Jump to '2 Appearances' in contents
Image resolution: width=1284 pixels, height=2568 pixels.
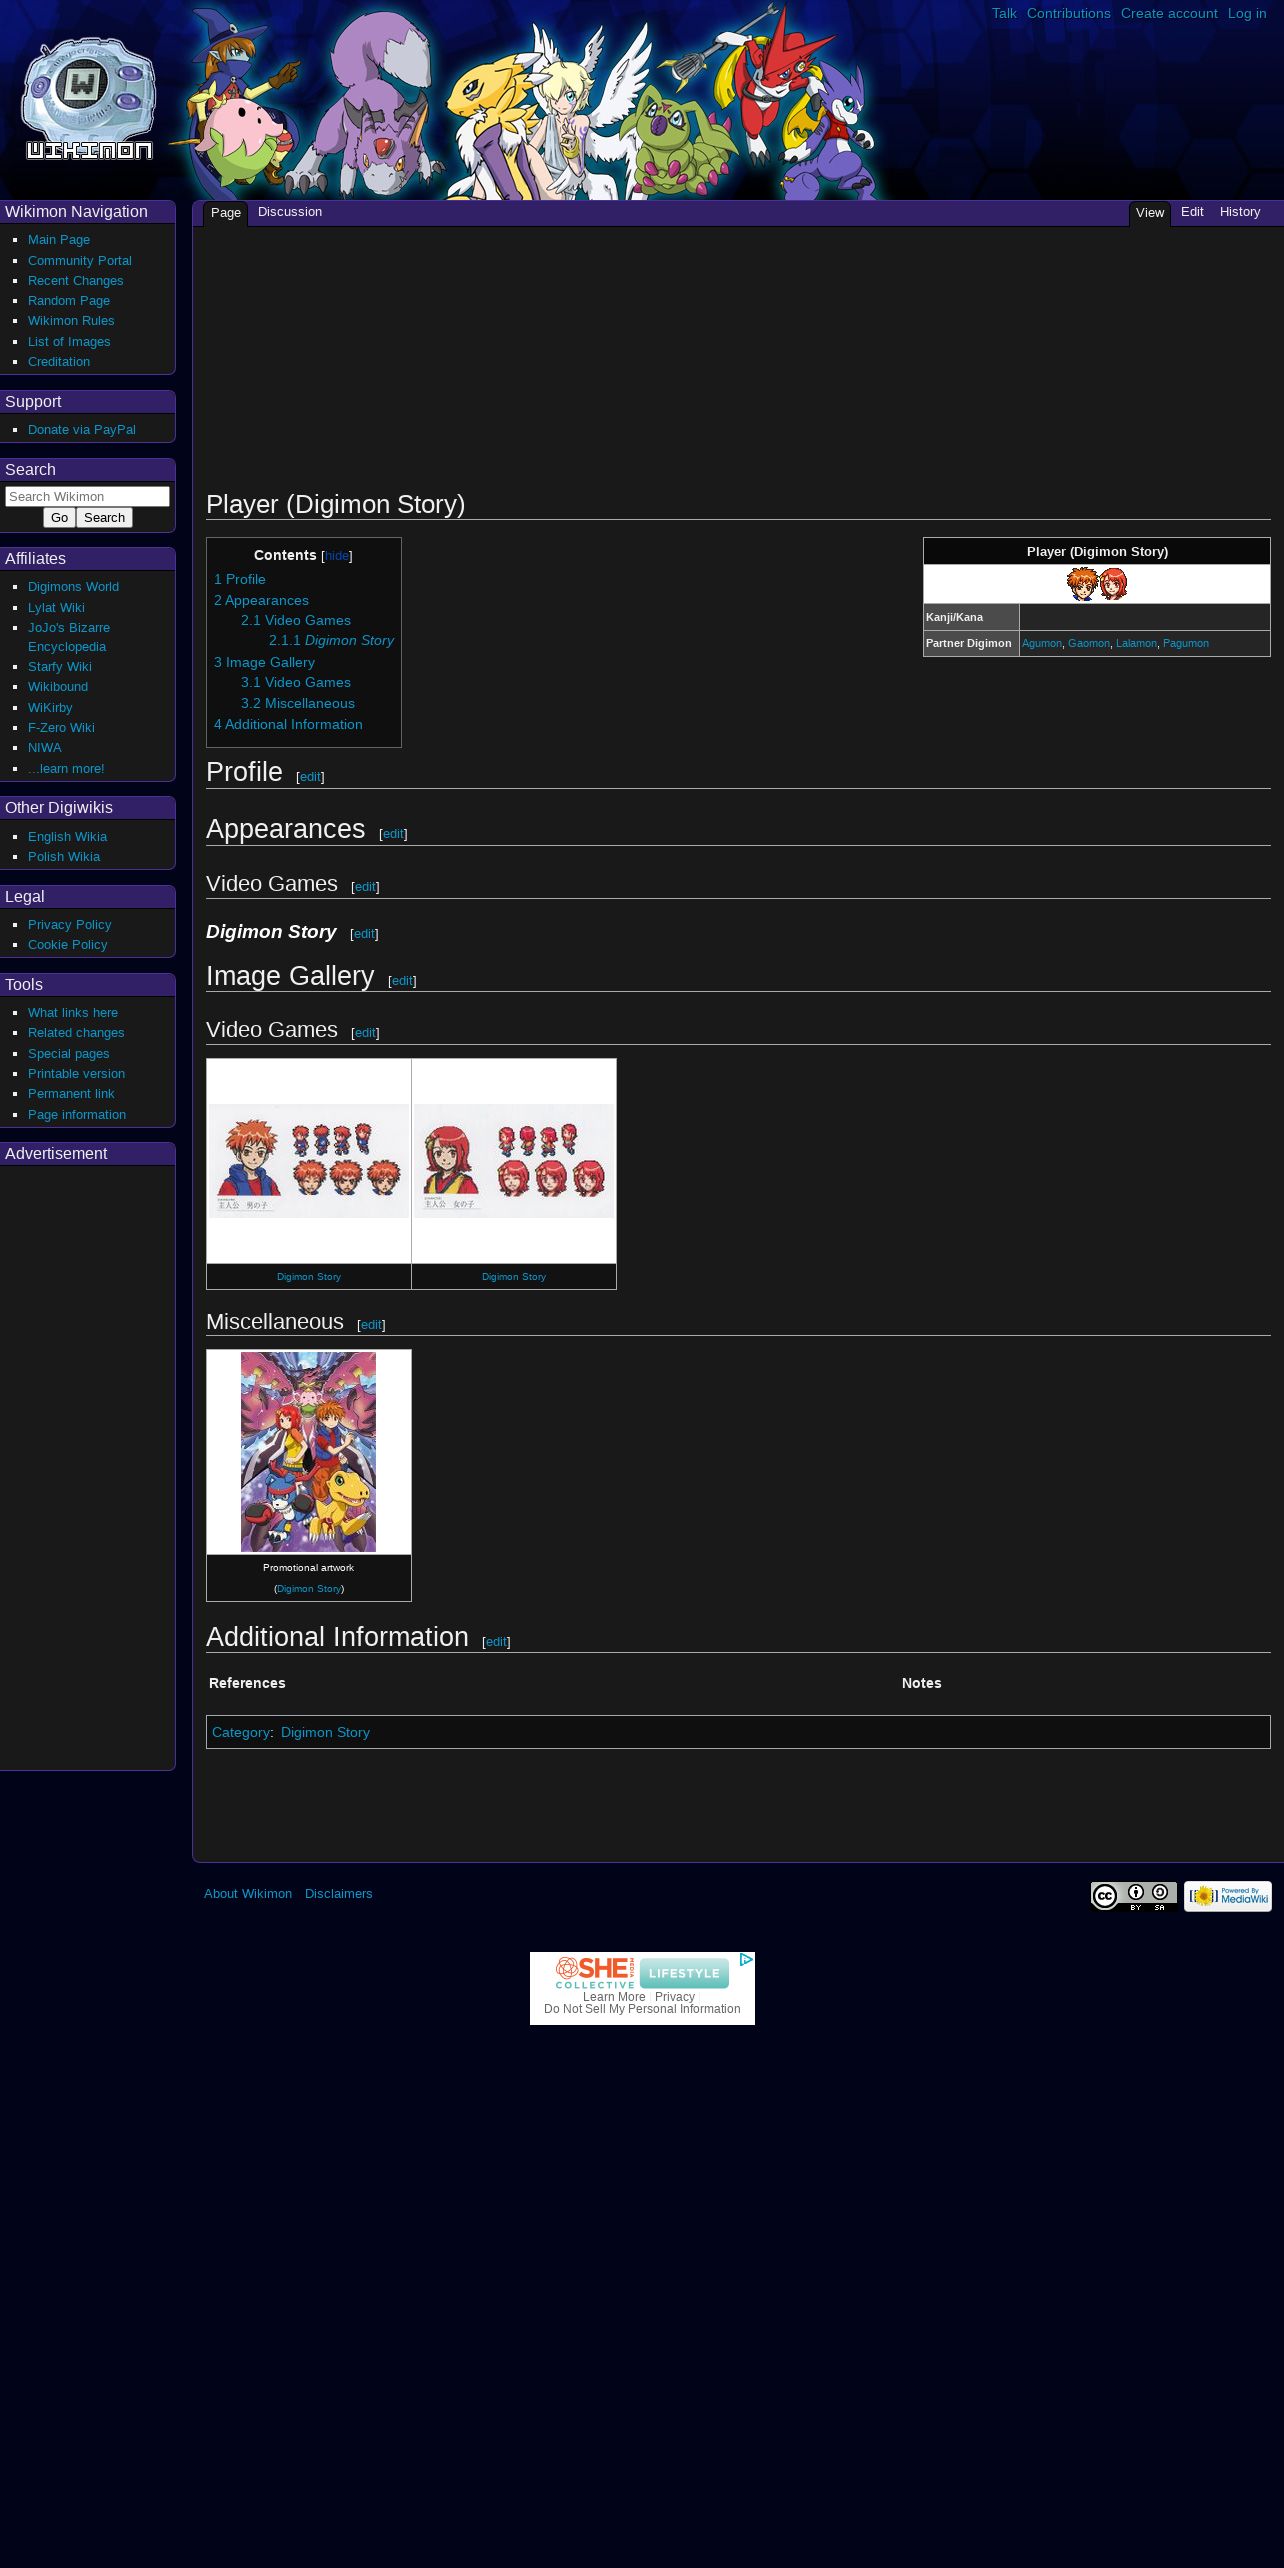pyautogui.click(x=261, y=601)
